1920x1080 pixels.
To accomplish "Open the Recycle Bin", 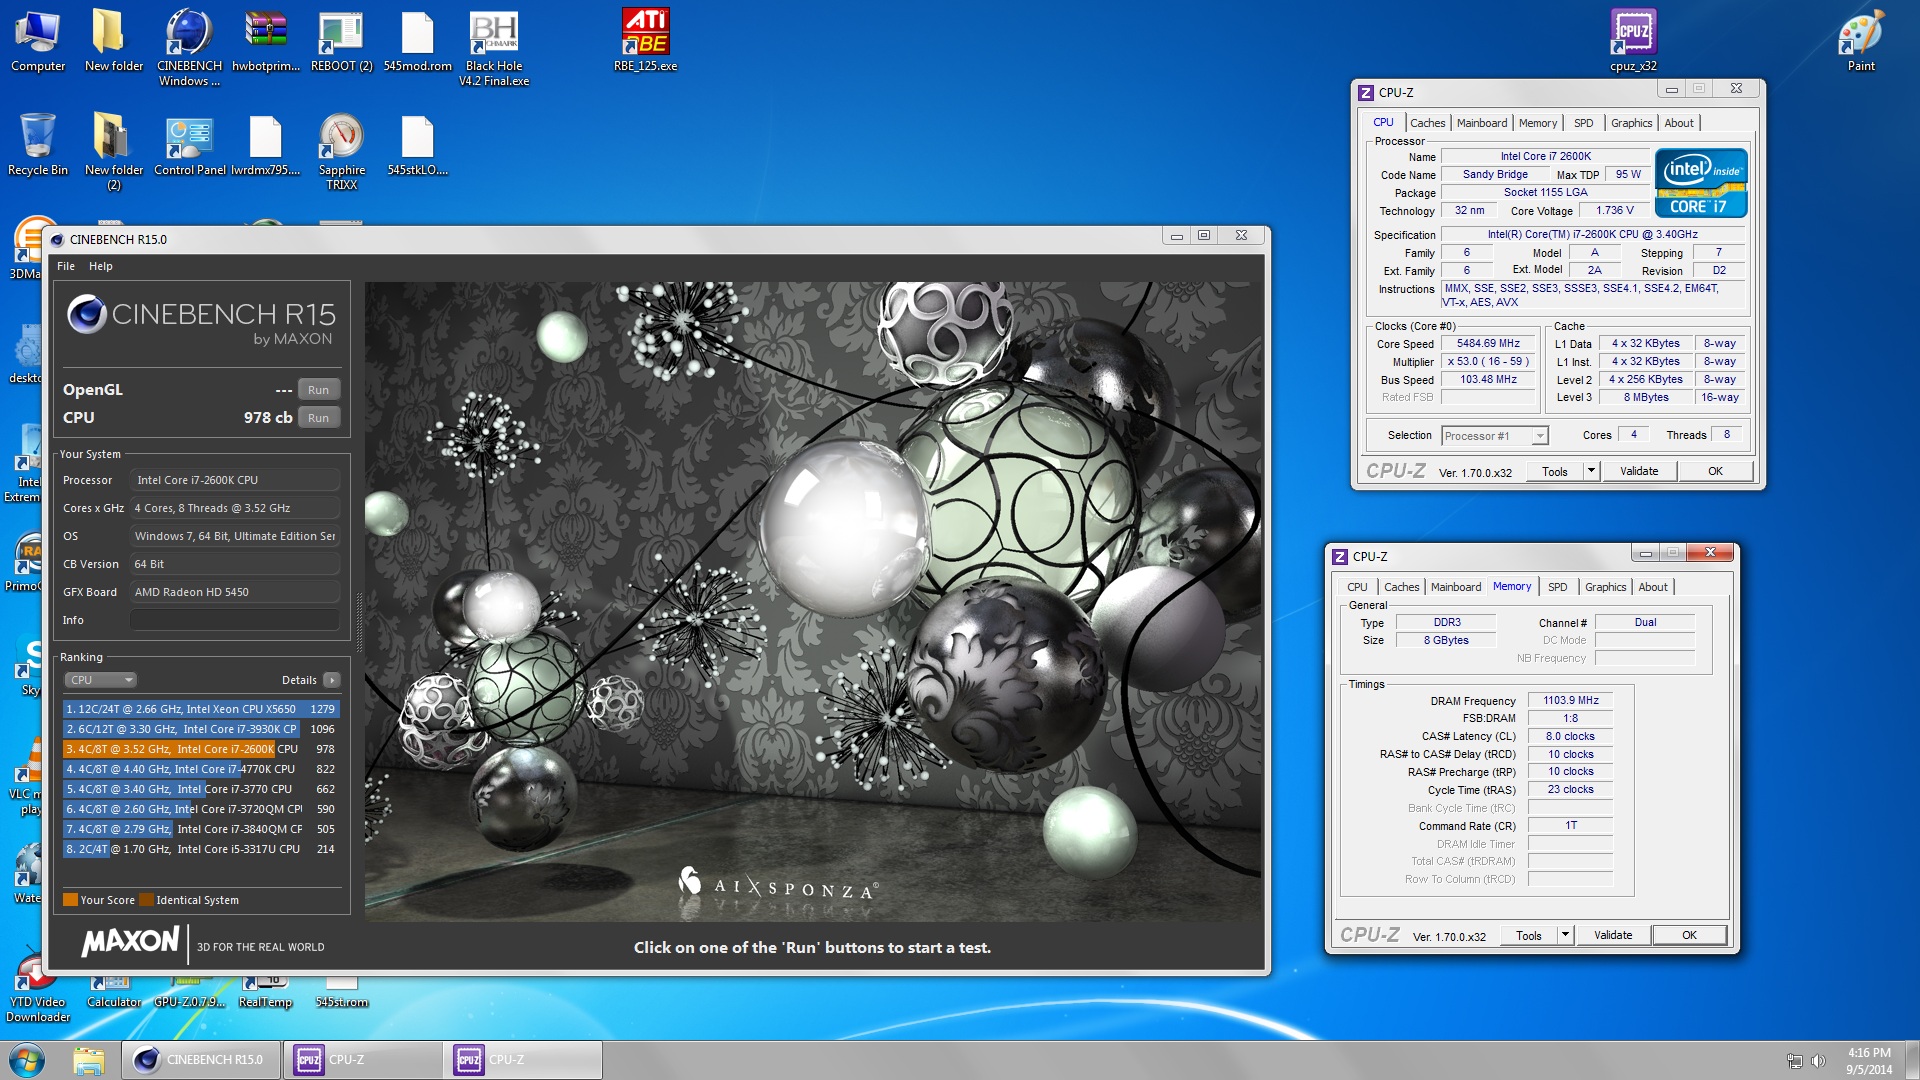I will point(38,145).
